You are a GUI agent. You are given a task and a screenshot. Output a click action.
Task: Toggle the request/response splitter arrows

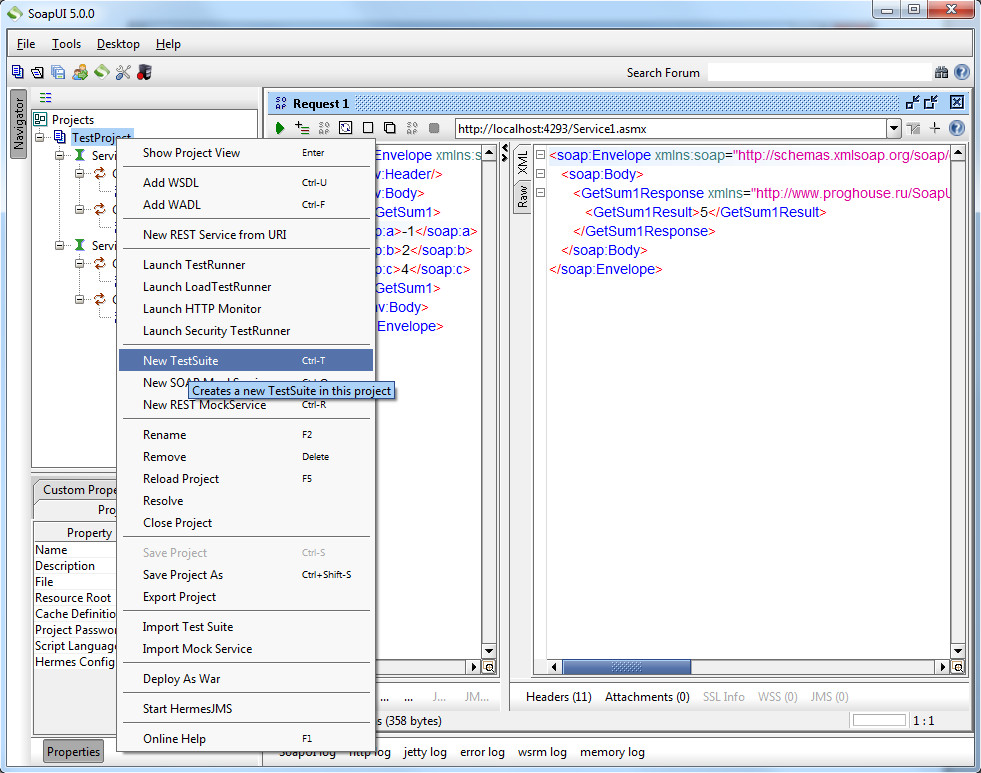[x=505, y=154]
